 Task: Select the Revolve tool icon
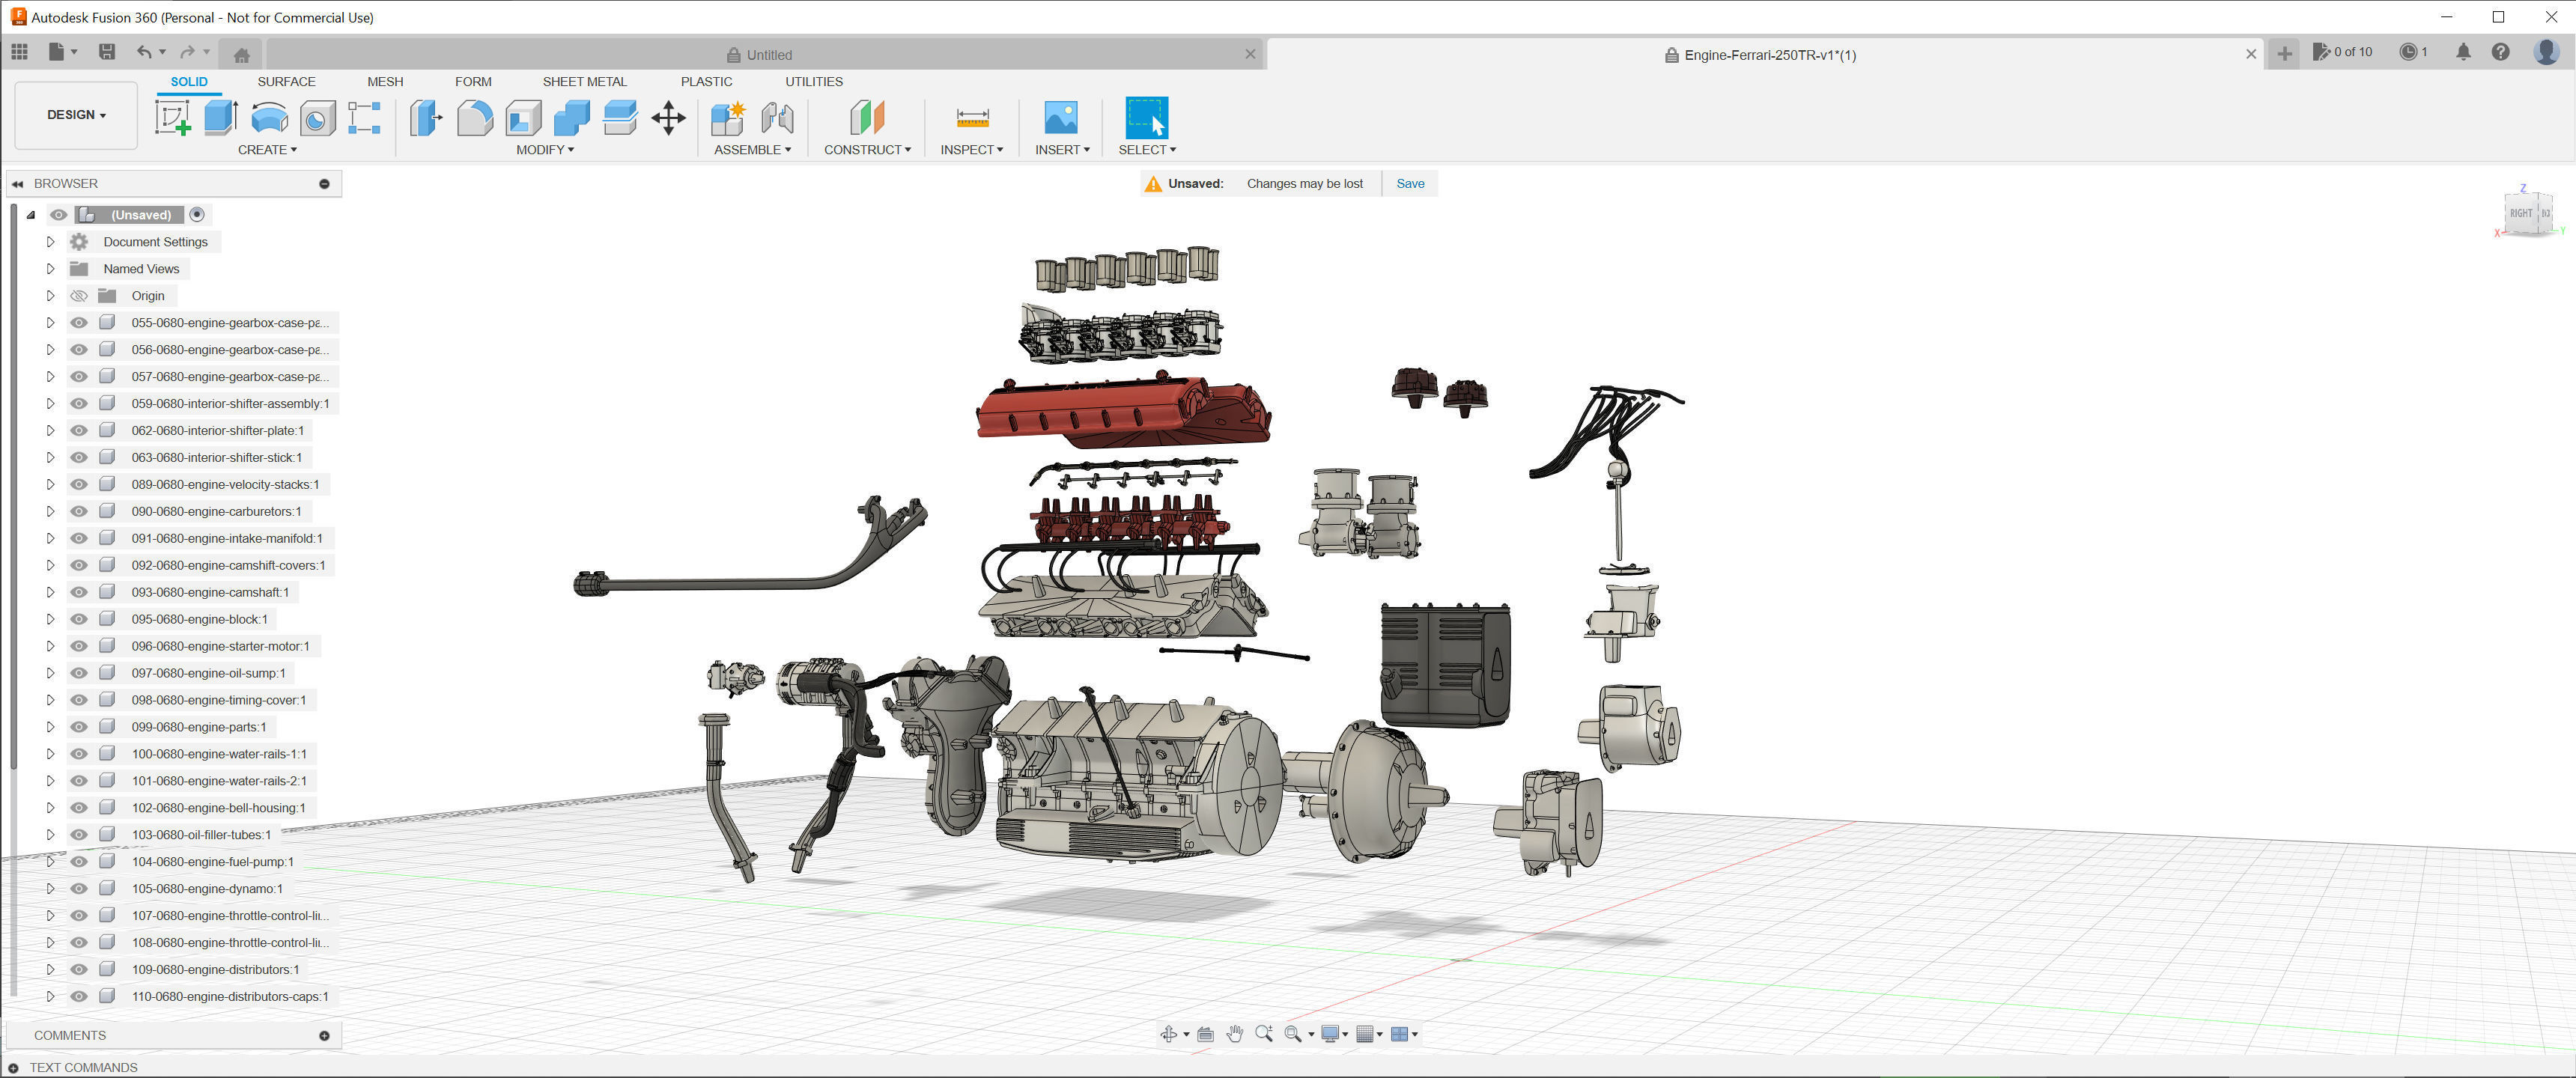click(x=268, y=118)
